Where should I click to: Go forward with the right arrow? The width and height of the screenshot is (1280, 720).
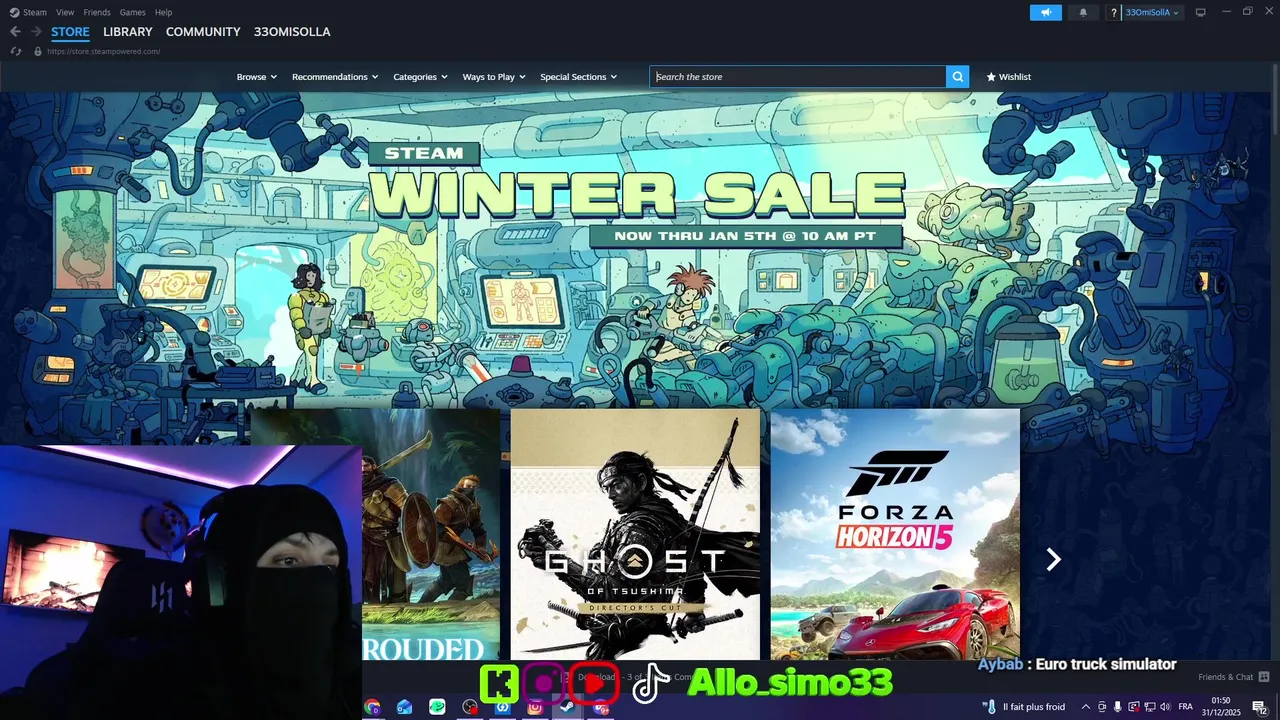(36, 32)
